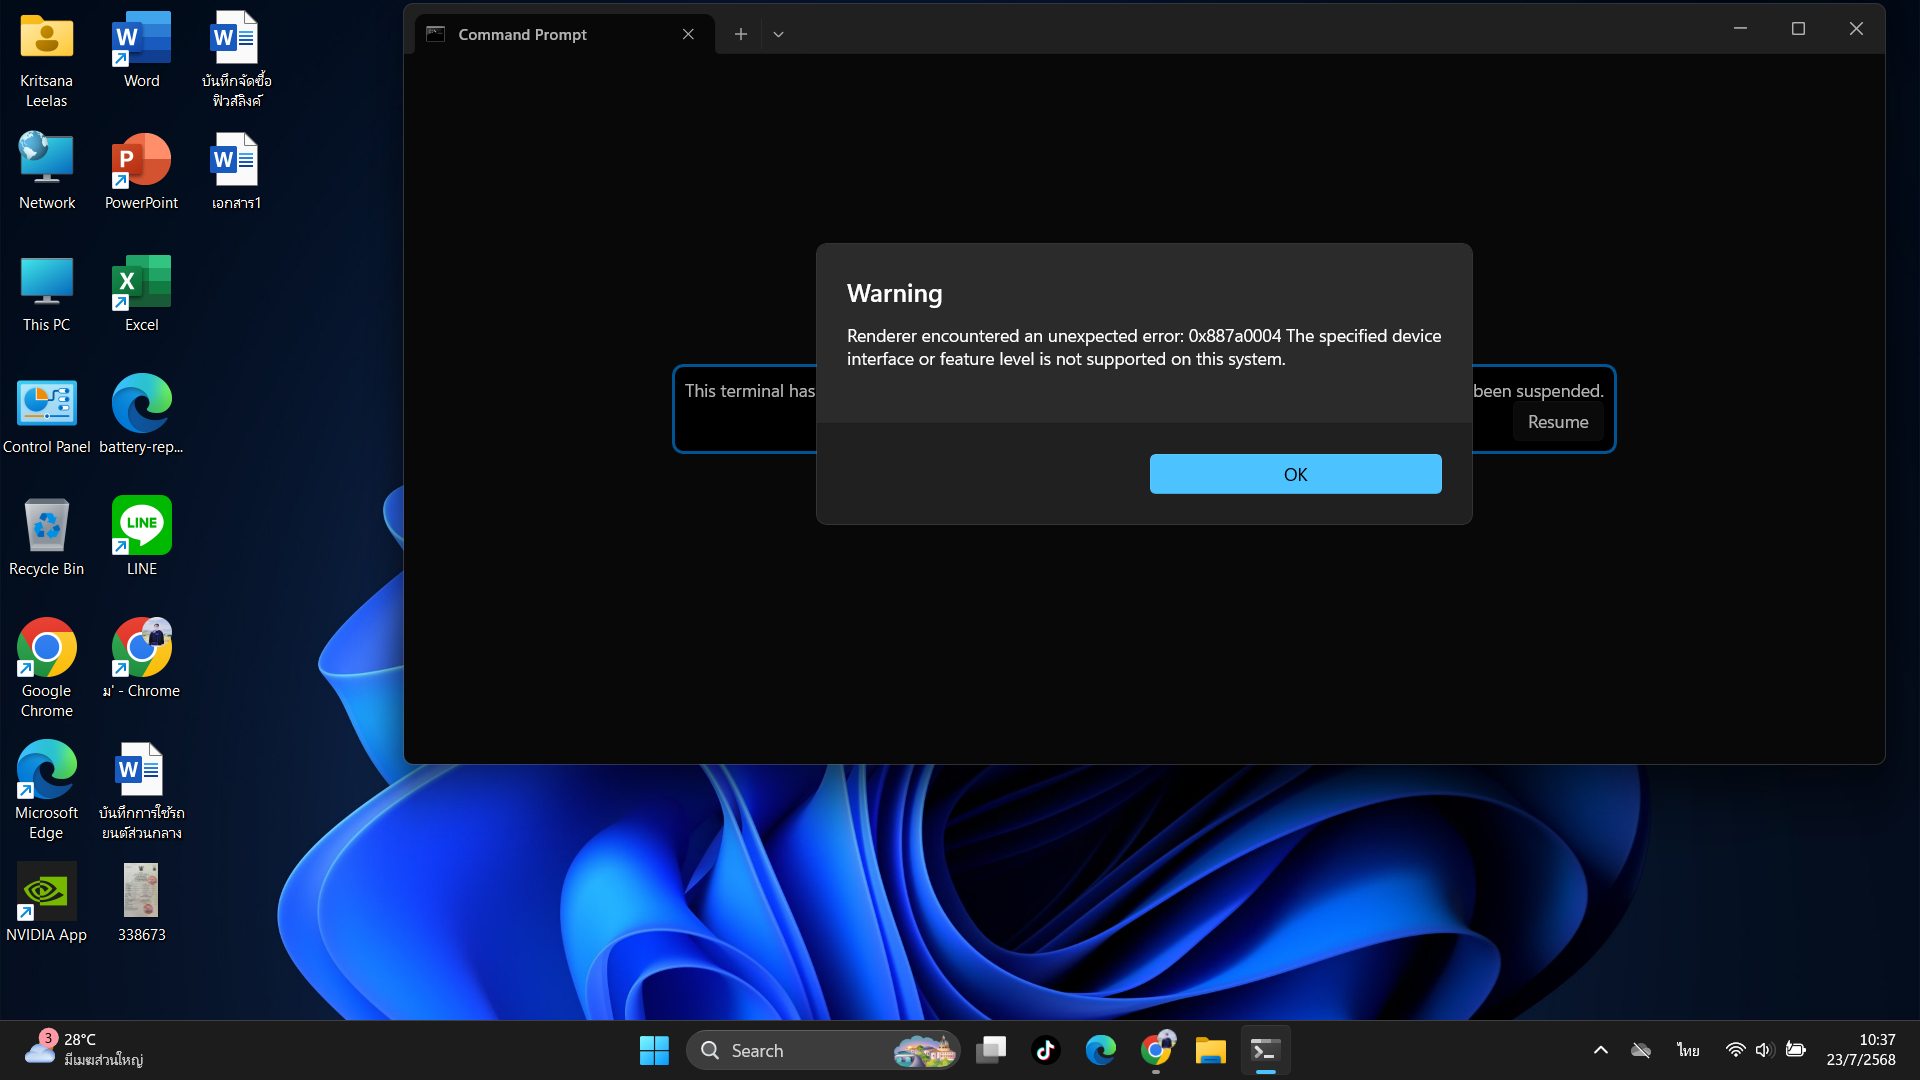Open the clock and date flyout
The image size is (1920, 1080).
click(x=1861, y=1050)
